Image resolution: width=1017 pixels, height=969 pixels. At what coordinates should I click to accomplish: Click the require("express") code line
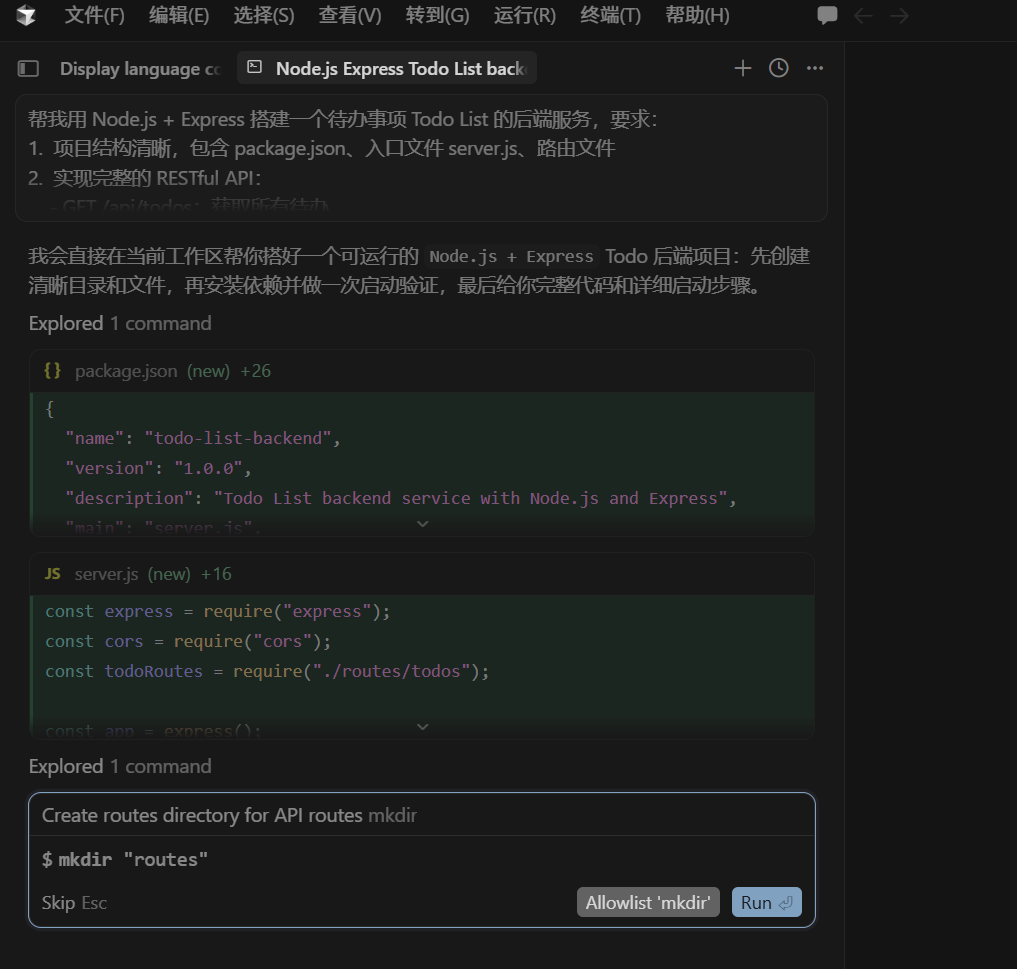tap(218, 612)
